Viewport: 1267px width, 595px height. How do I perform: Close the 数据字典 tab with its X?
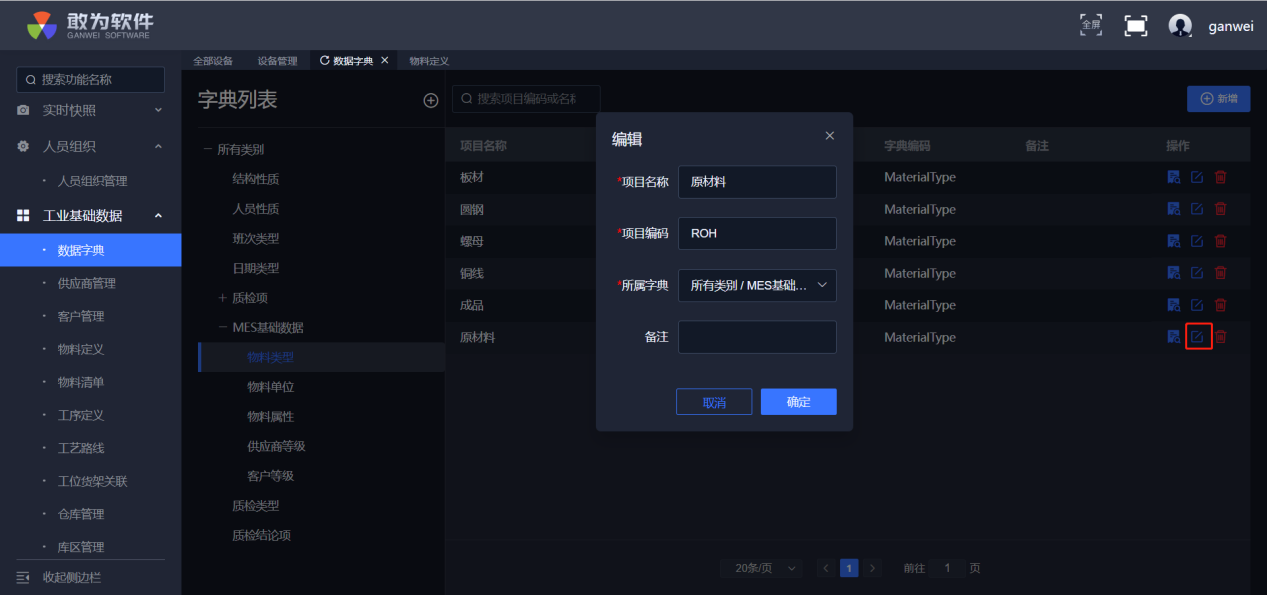pos(385,61)
